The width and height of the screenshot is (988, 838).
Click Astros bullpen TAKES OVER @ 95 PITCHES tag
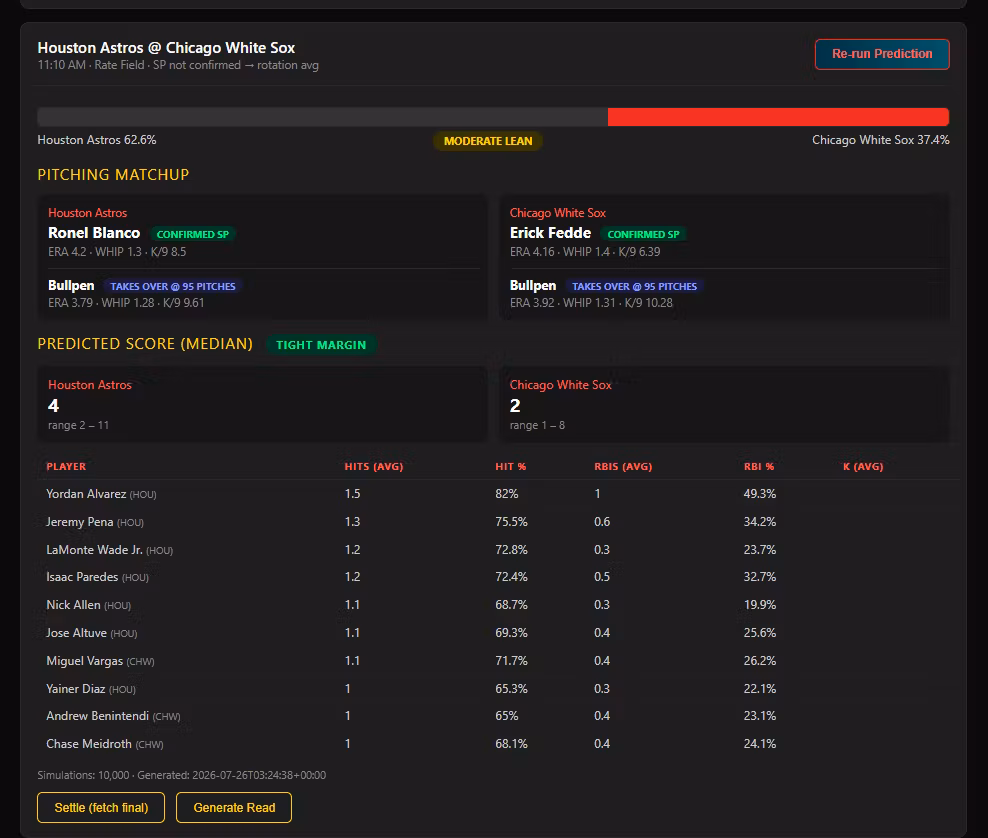(173, 286)
